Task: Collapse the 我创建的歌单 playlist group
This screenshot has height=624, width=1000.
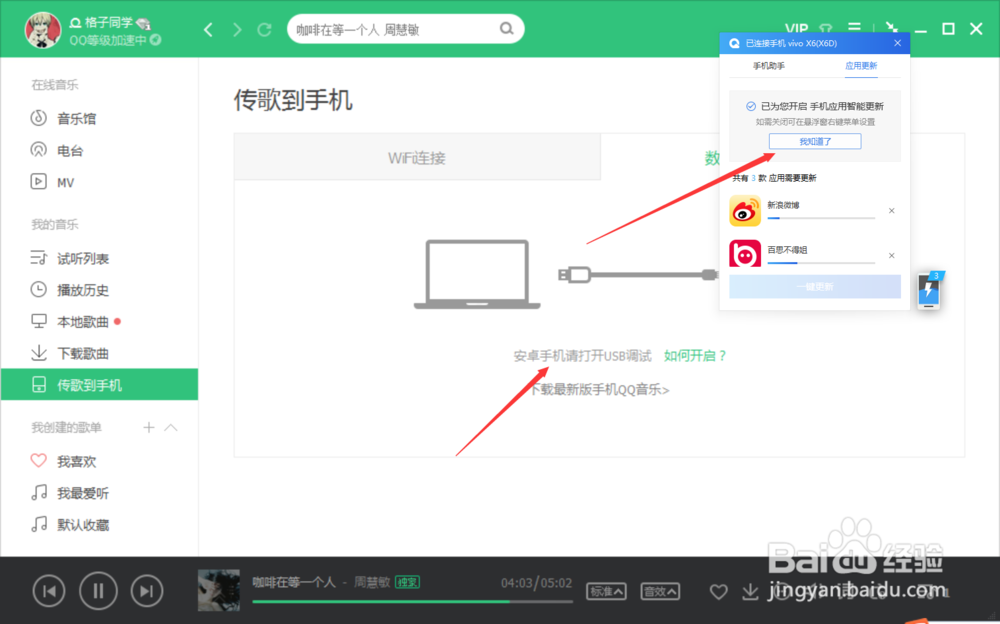Action: (171, 427)
